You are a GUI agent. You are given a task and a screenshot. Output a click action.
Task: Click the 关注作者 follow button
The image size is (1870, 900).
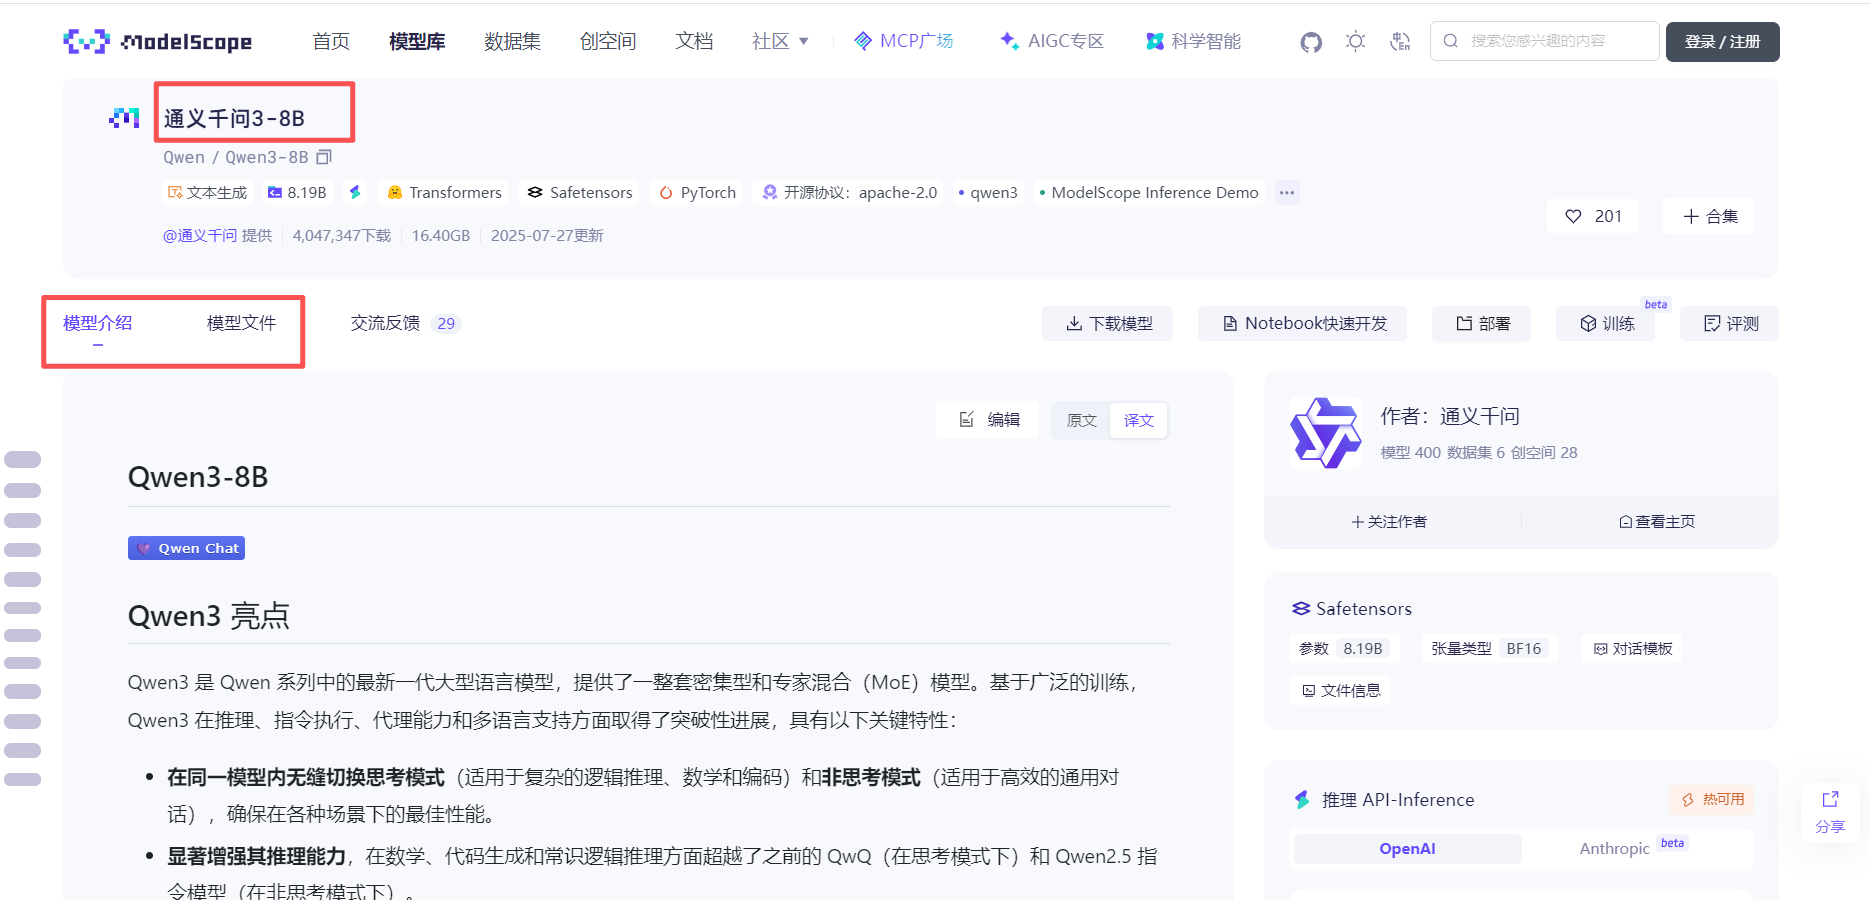click(x=1390, y=520)
